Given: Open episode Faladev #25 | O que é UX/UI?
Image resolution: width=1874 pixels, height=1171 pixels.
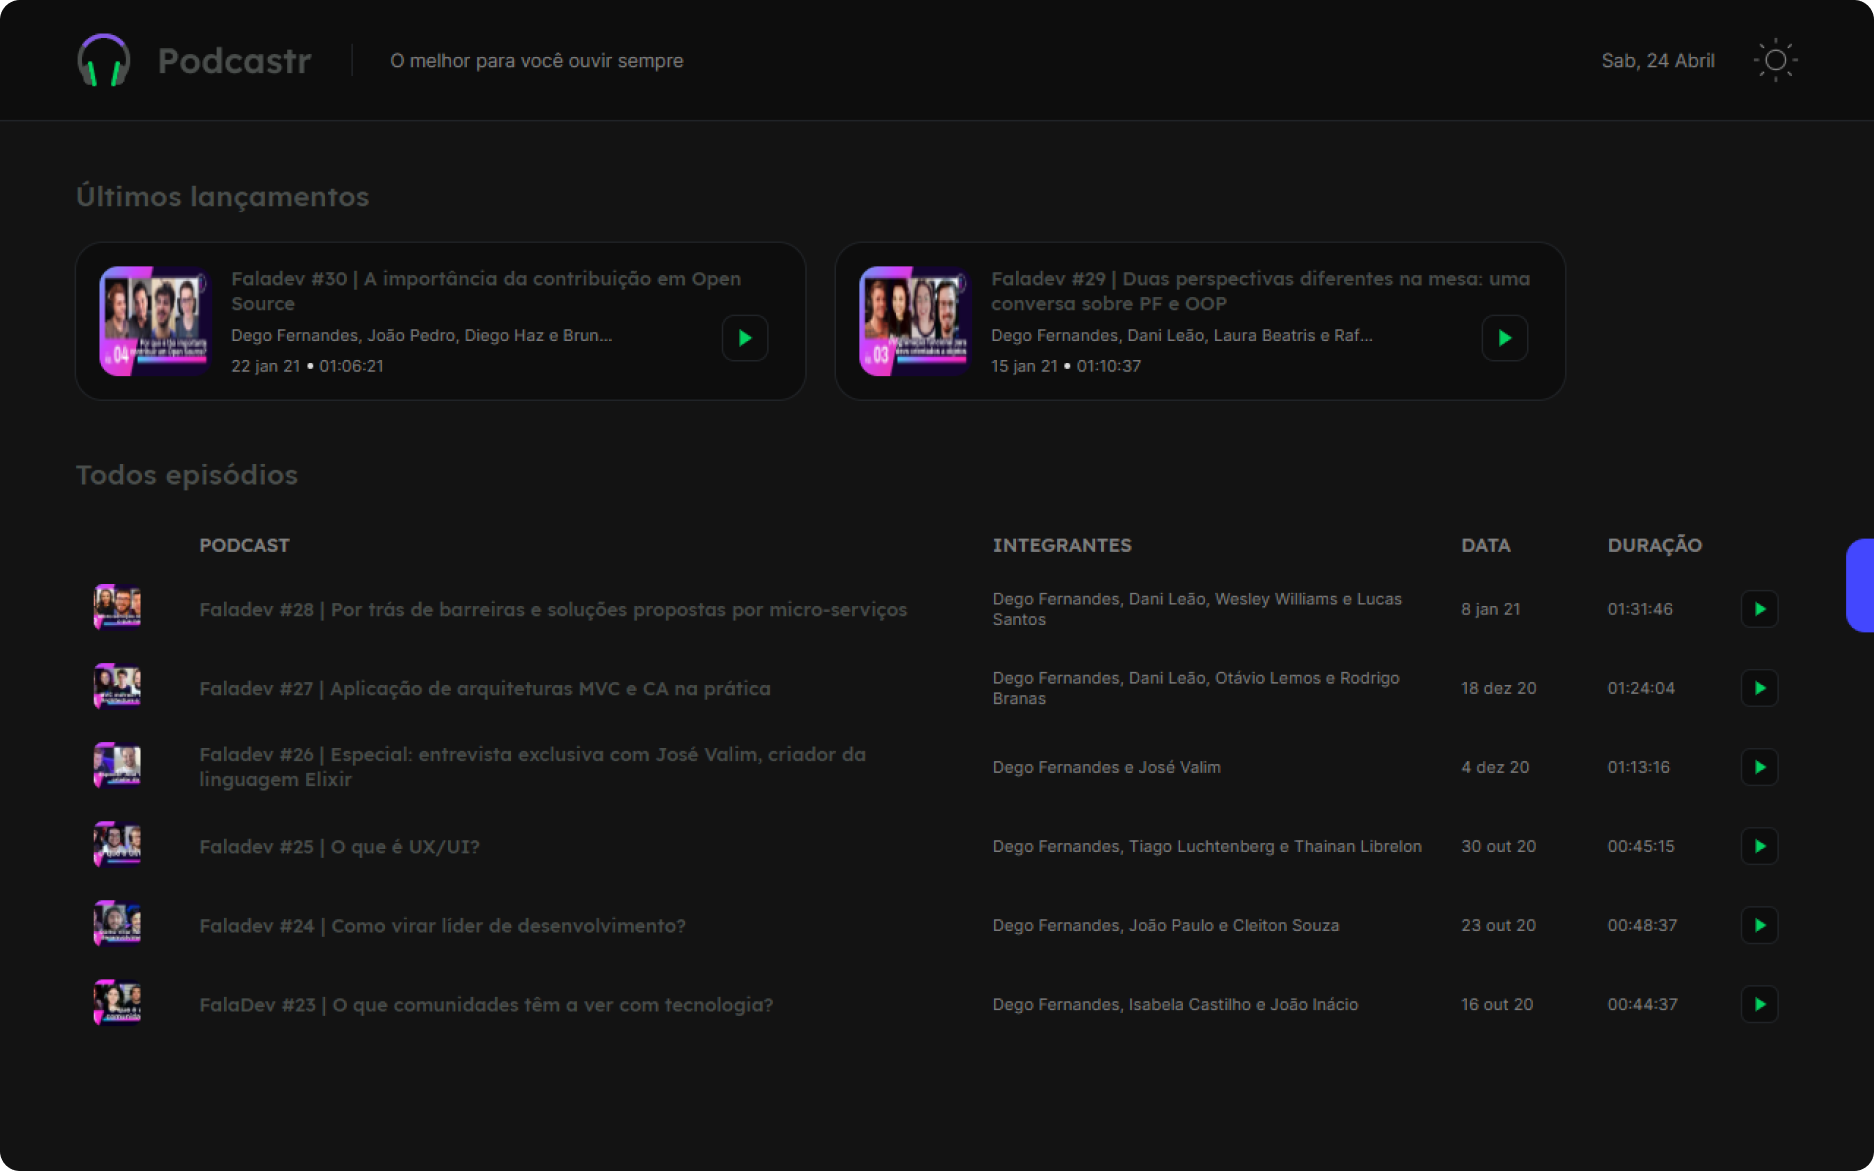Looking at the screenshot, I should click(339, 846).
